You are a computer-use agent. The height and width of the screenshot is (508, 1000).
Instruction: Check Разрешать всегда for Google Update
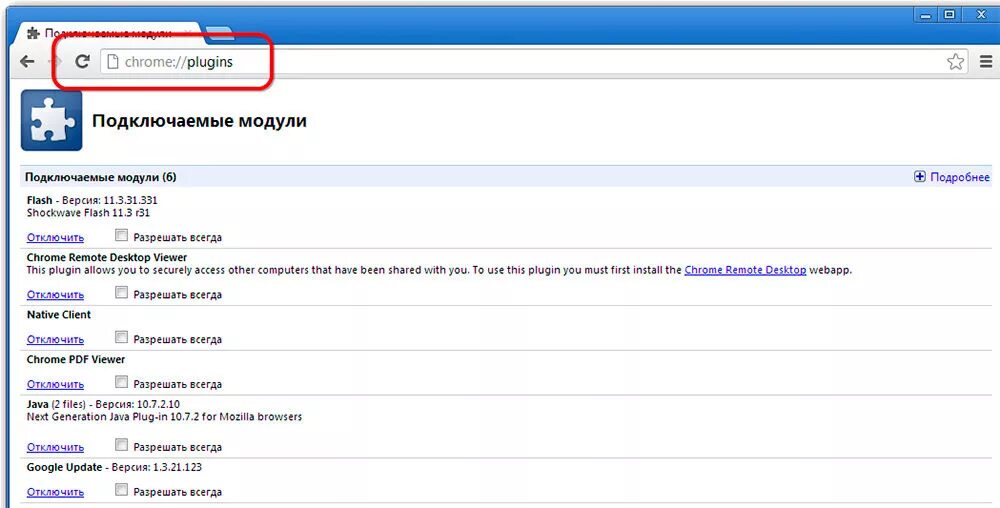pos(121,490)
